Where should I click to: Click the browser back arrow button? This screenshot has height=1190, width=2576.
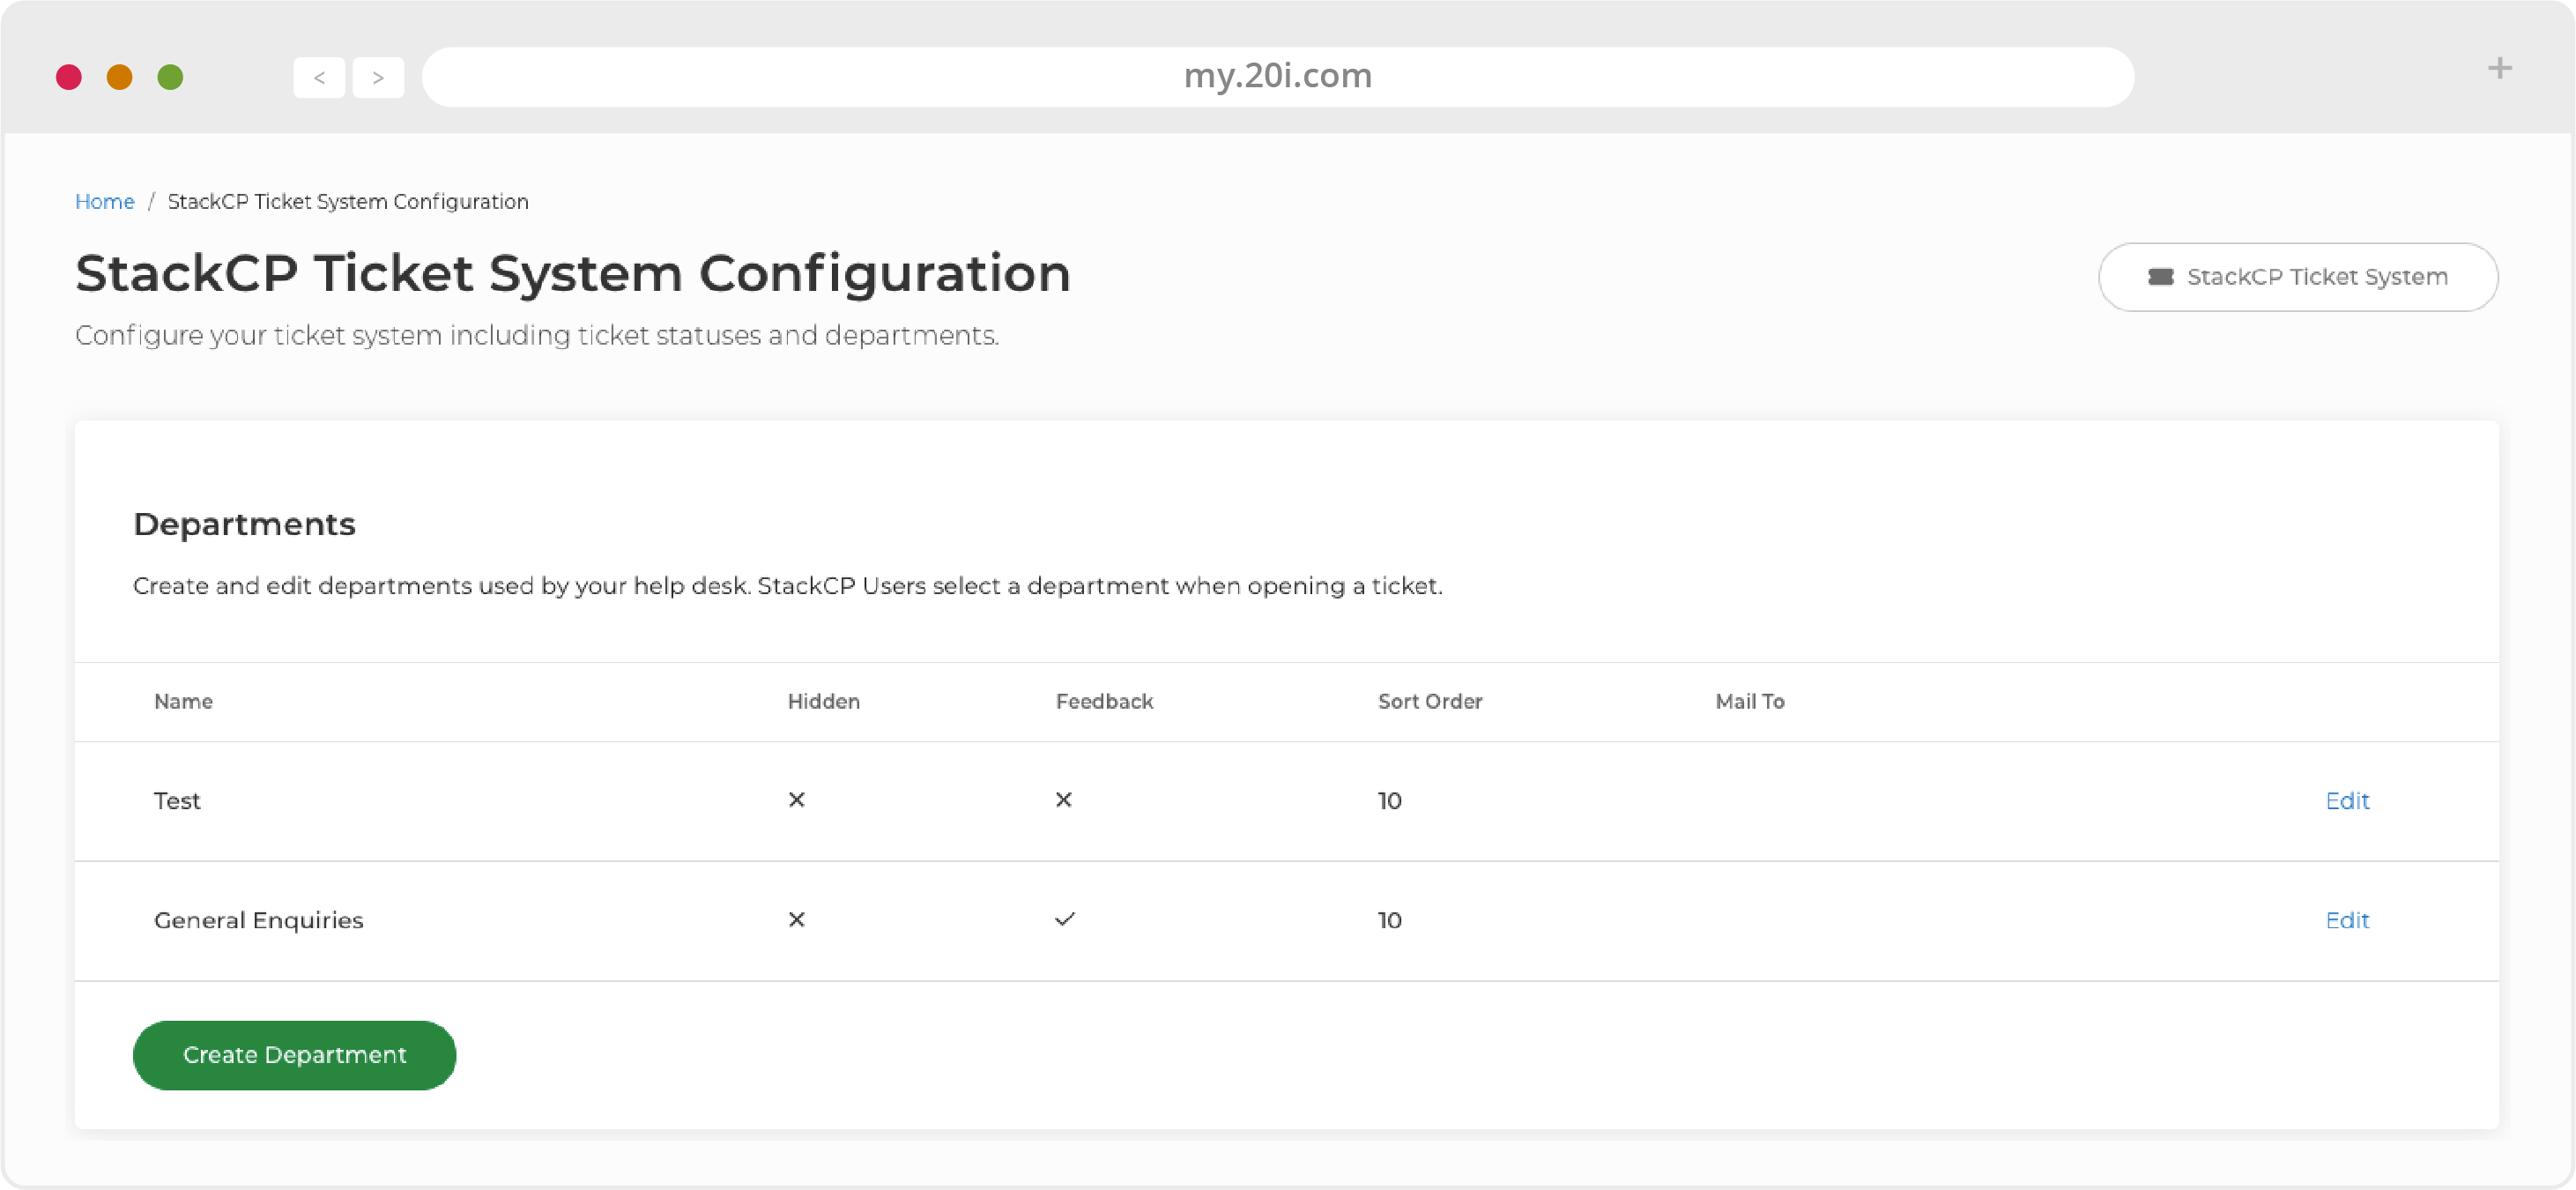(319, 77)
